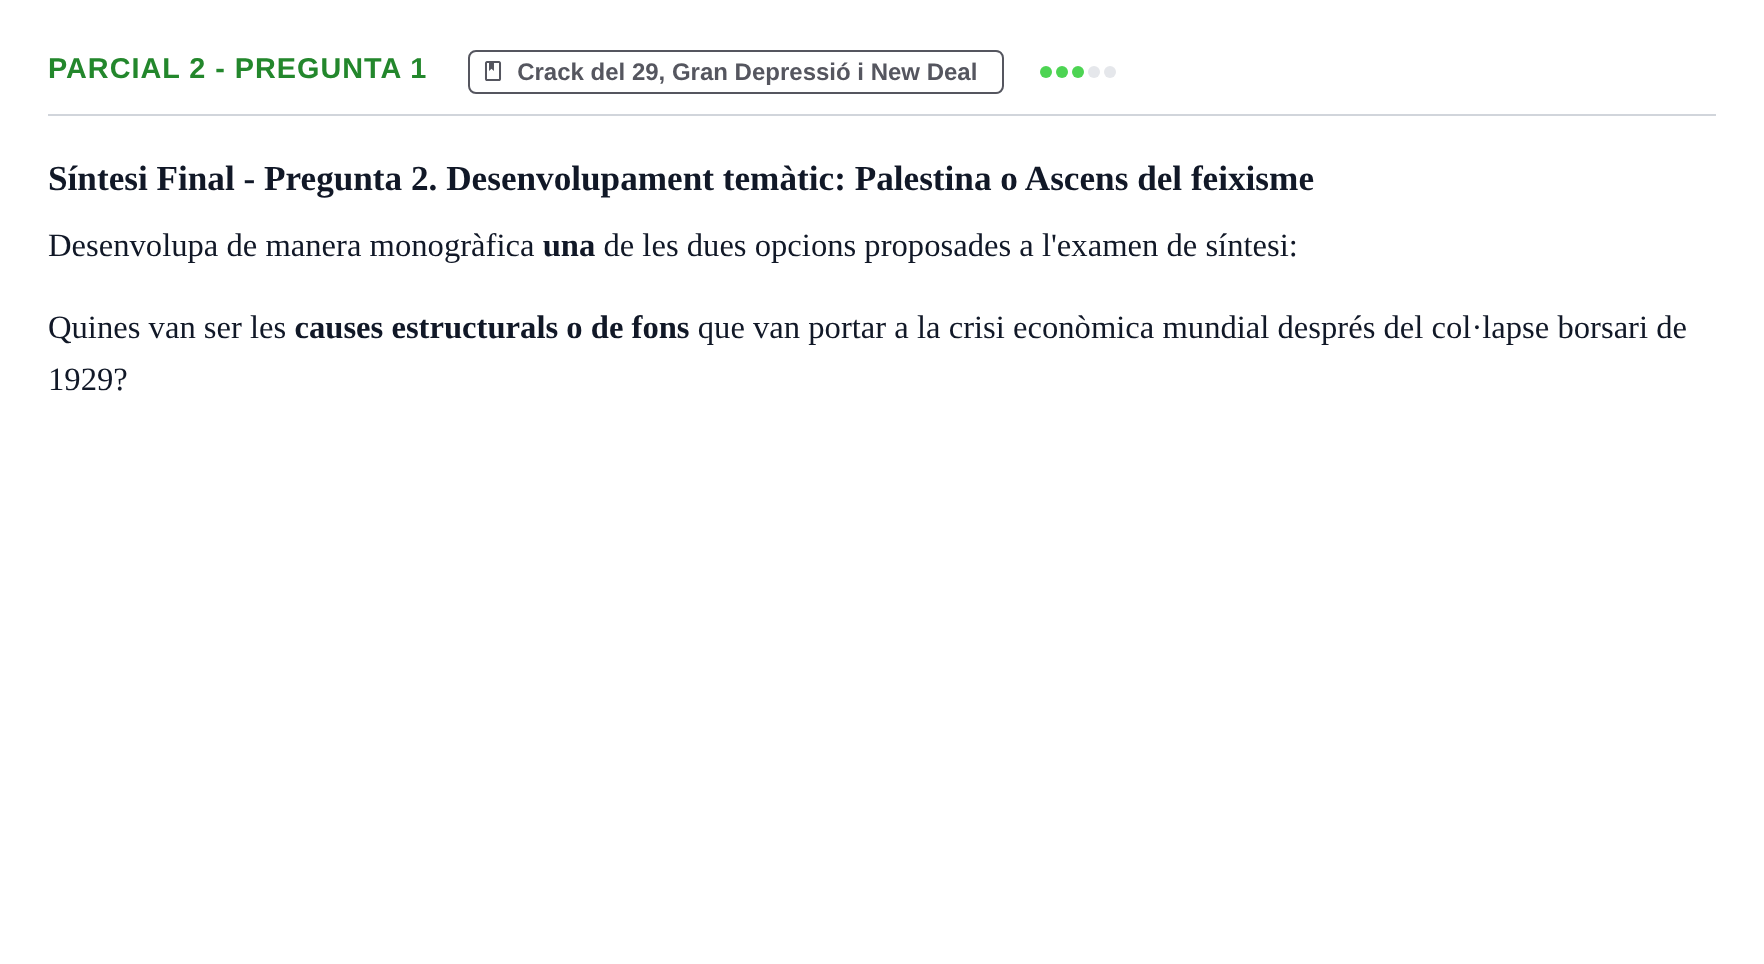Click the bold 'causes estructurals o de fons' text
Screen dimensions: 1764x964
coord(492,328)
